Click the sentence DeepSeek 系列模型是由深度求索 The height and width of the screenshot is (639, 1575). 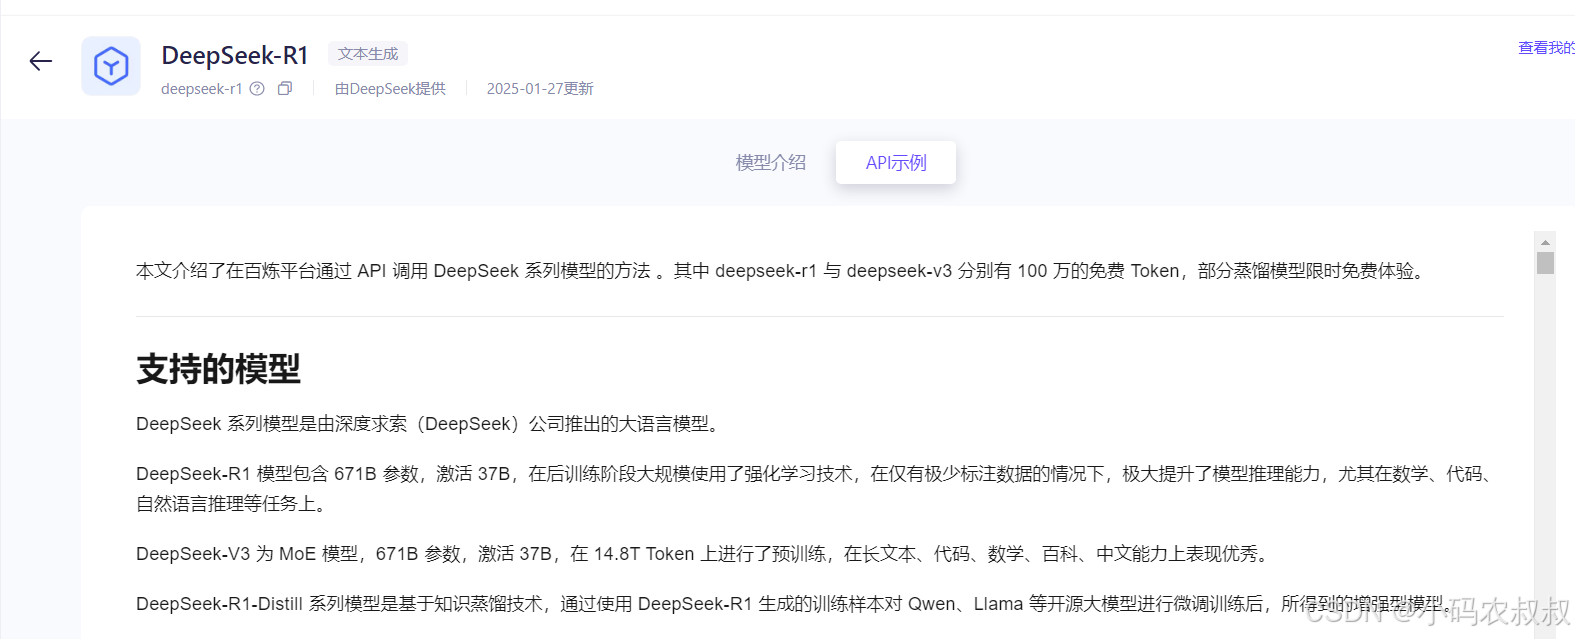(430, 424)
